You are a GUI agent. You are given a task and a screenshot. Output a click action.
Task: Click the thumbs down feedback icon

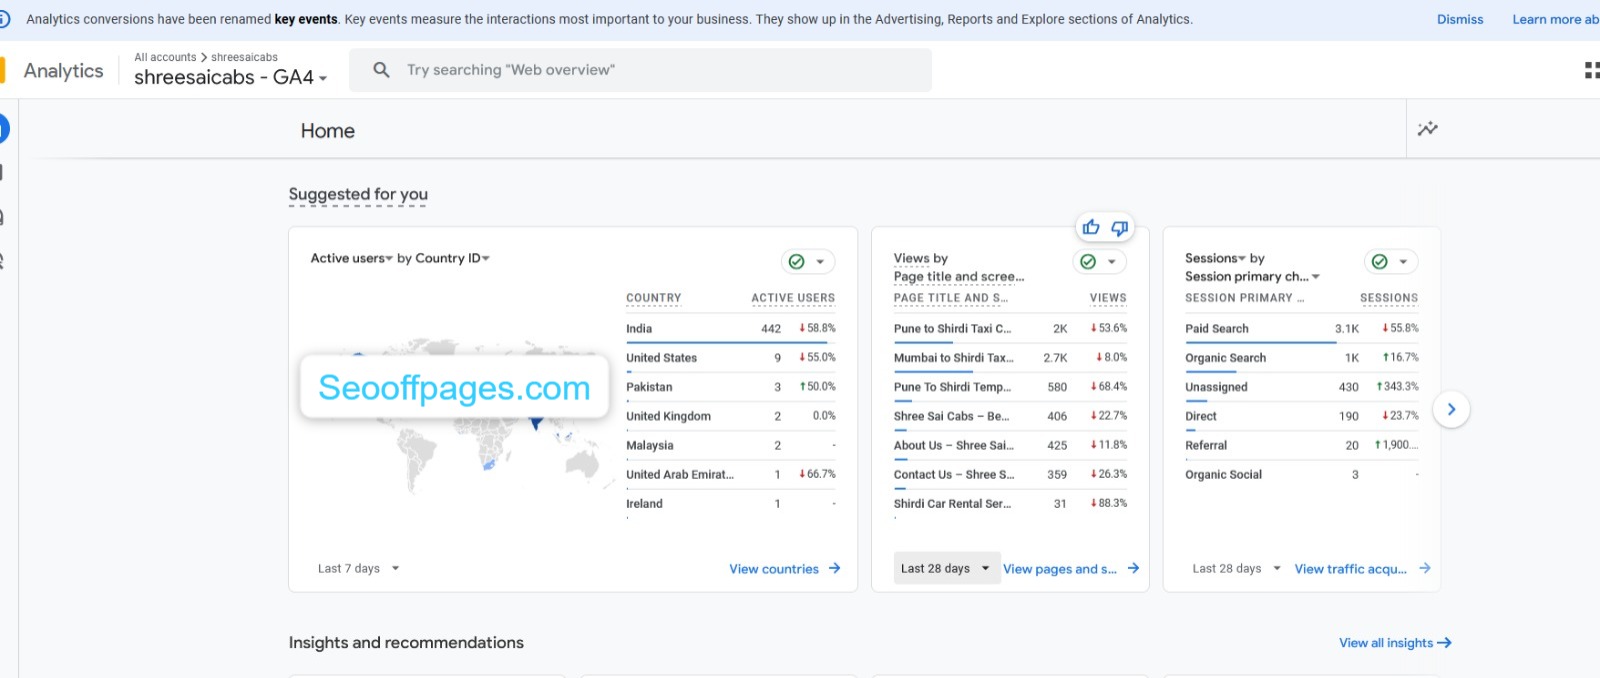pos(1120,228)
